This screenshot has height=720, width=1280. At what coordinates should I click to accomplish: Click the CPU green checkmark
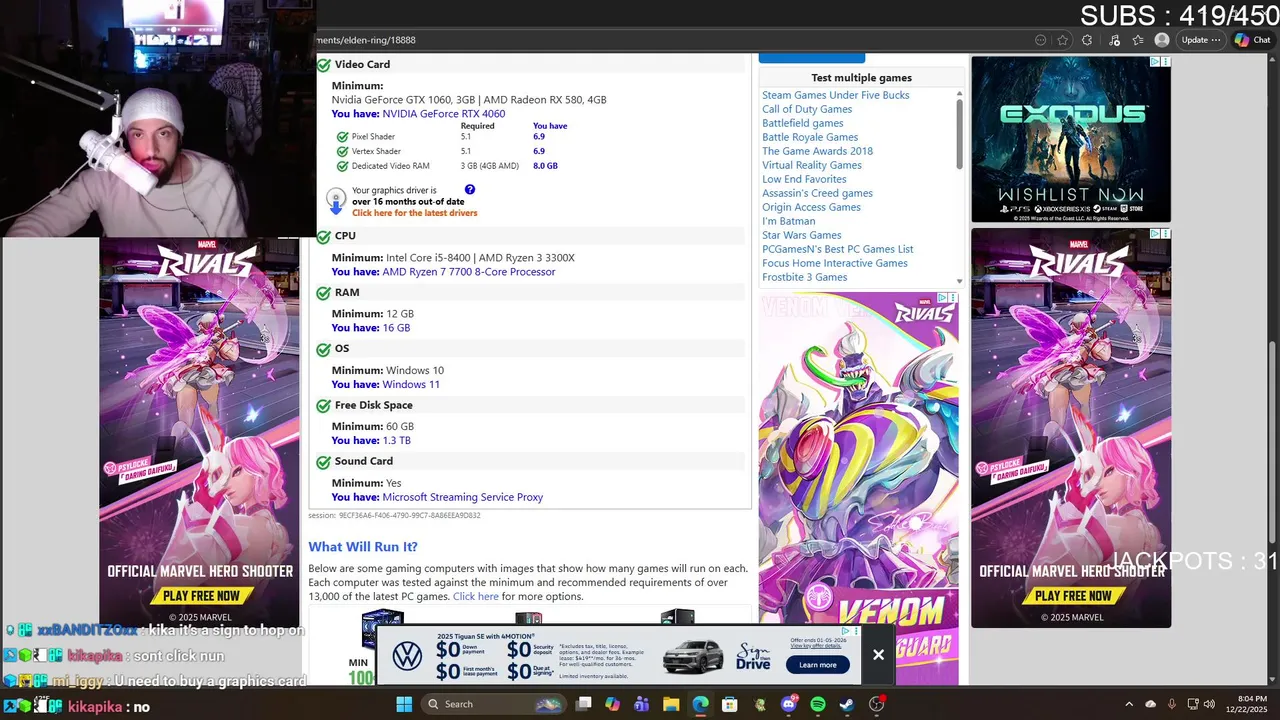(324, 237)
